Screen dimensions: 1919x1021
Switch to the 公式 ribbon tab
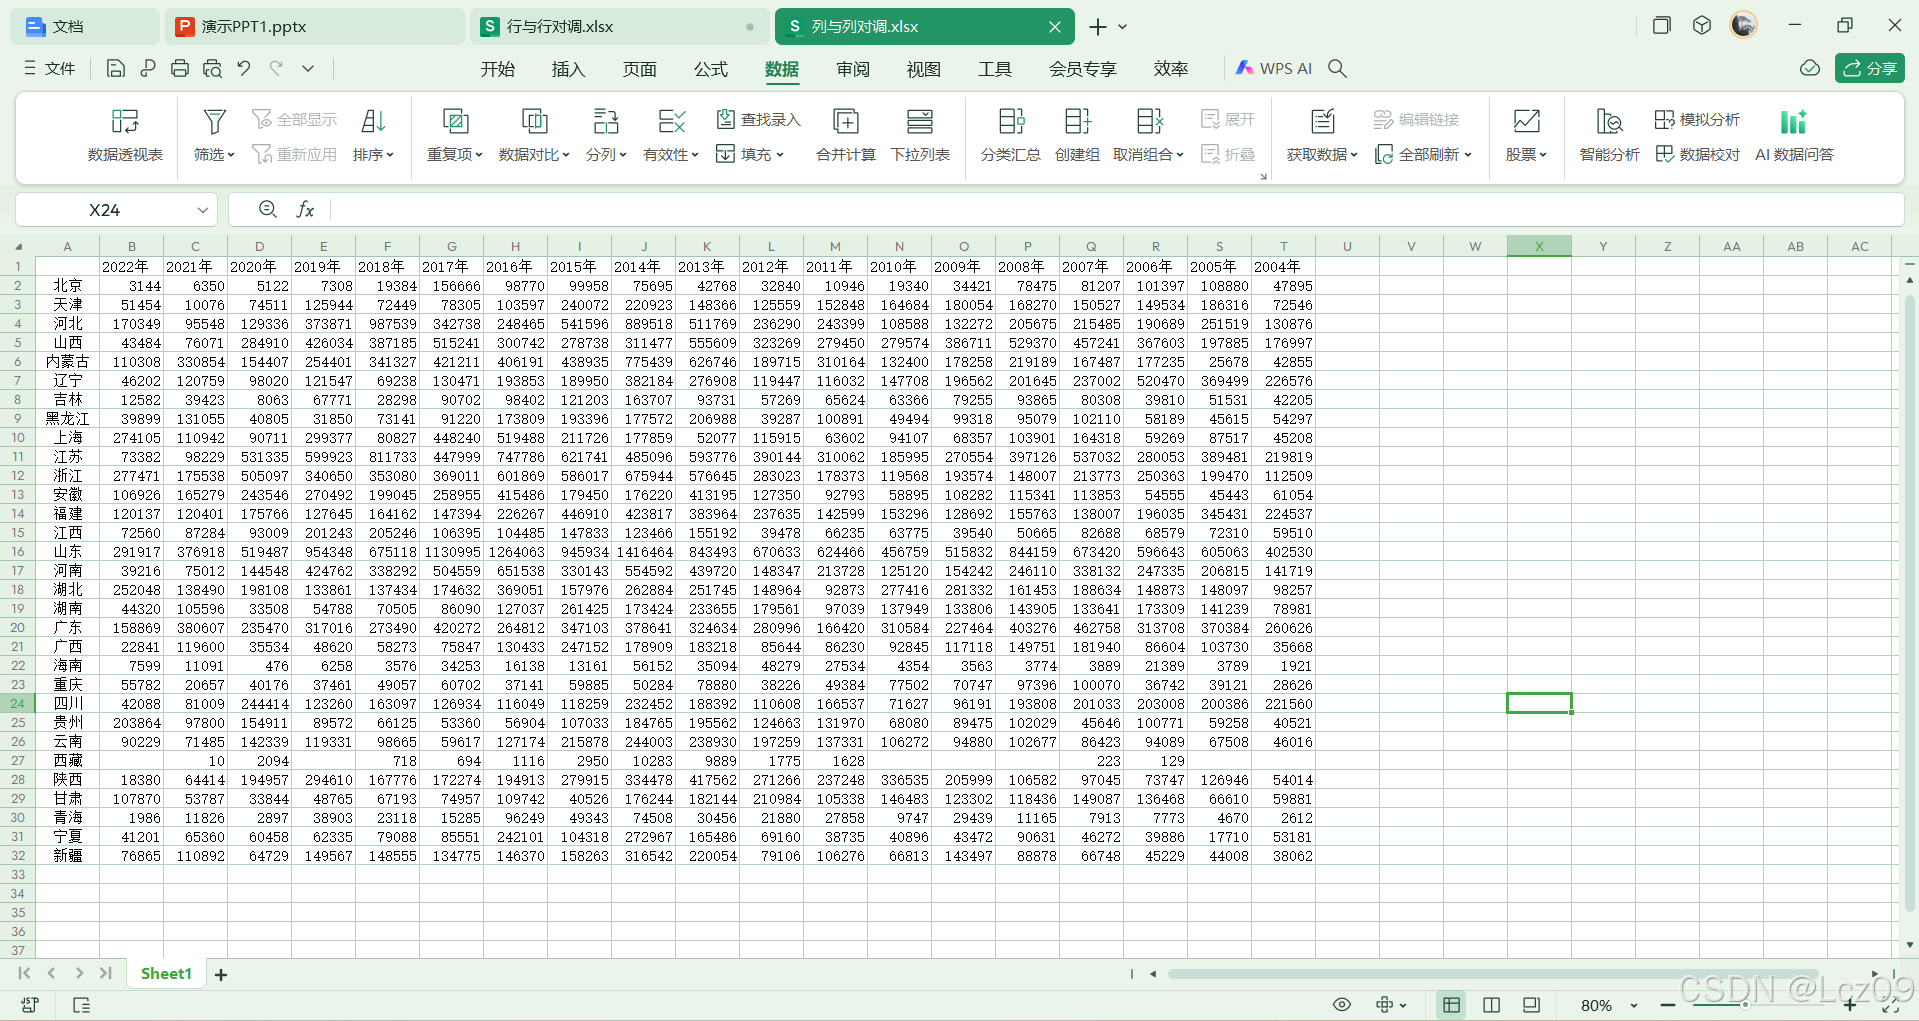711,69
